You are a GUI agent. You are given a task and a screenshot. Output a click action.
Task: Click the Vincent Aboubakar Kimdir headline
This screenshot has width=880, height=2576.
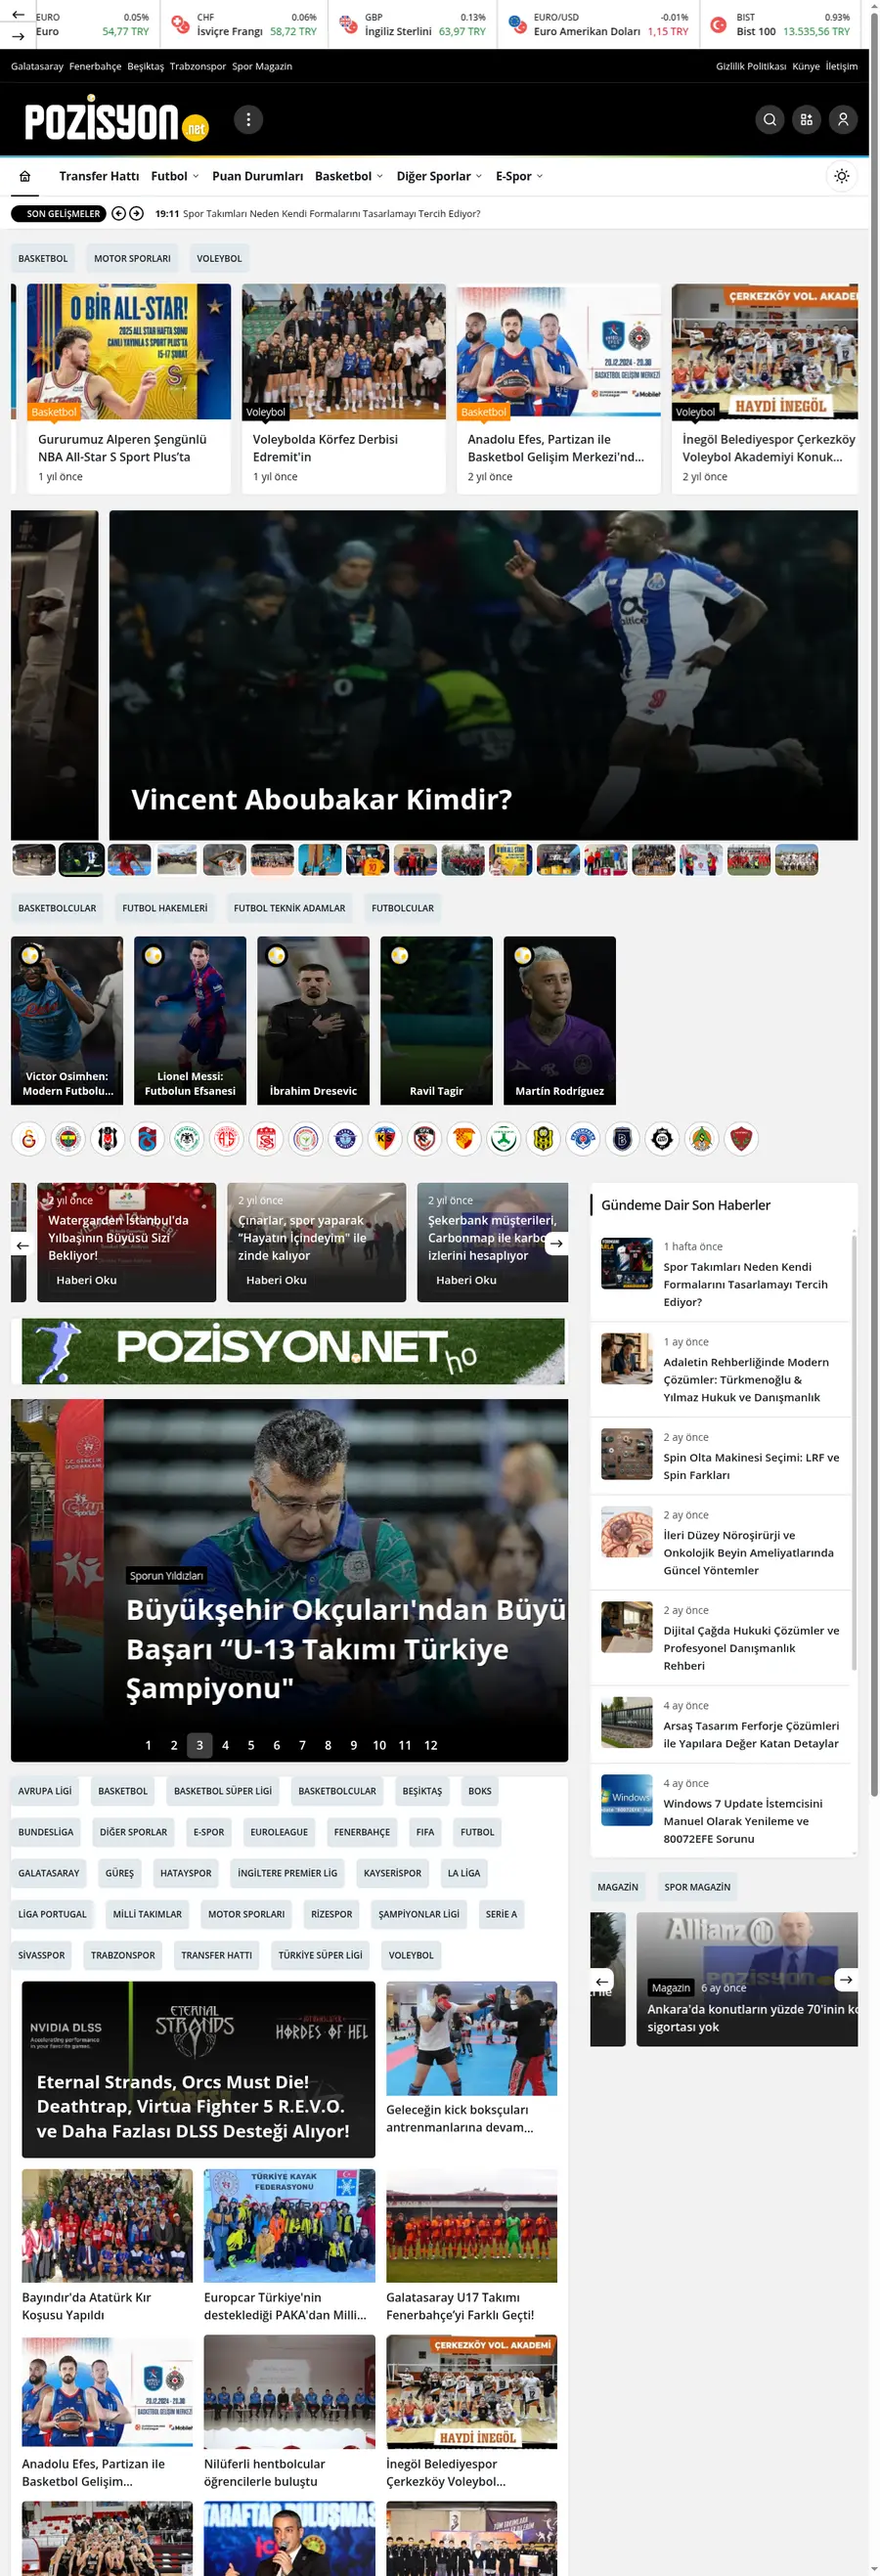click(321, 799)
